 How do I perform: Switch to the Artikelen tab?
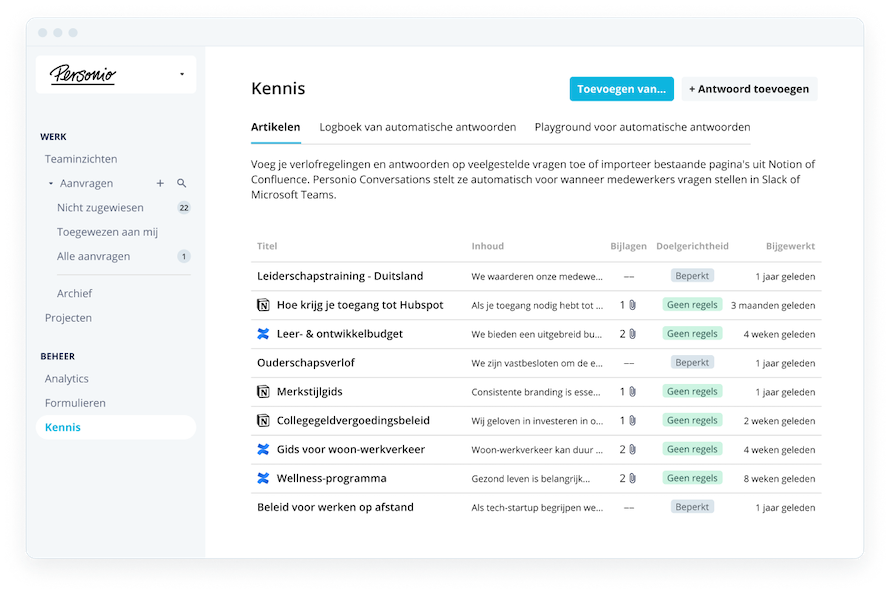[x=276, y=127]
